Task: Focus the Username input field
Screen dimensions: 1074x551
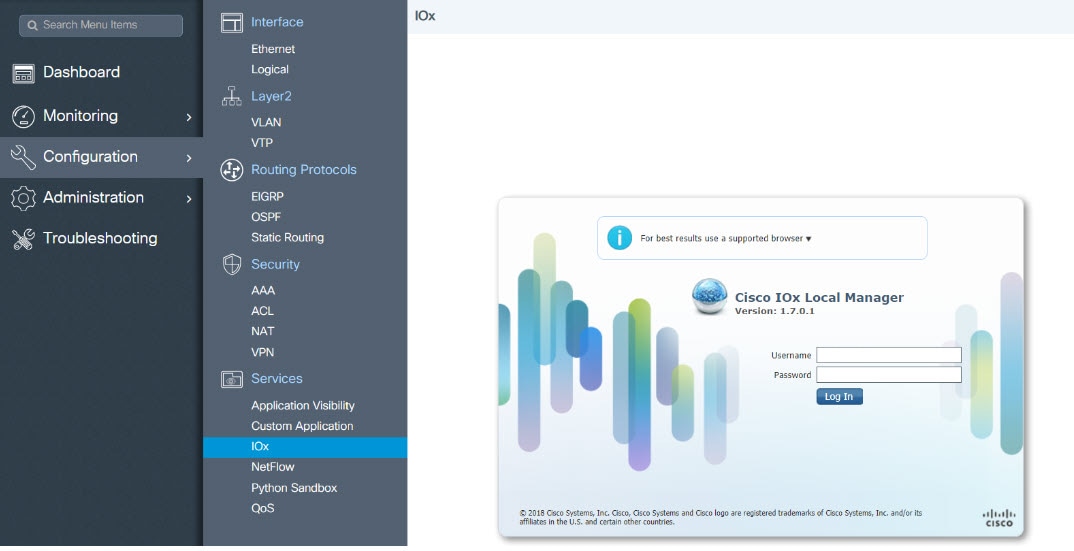Action: coord(889,355)
